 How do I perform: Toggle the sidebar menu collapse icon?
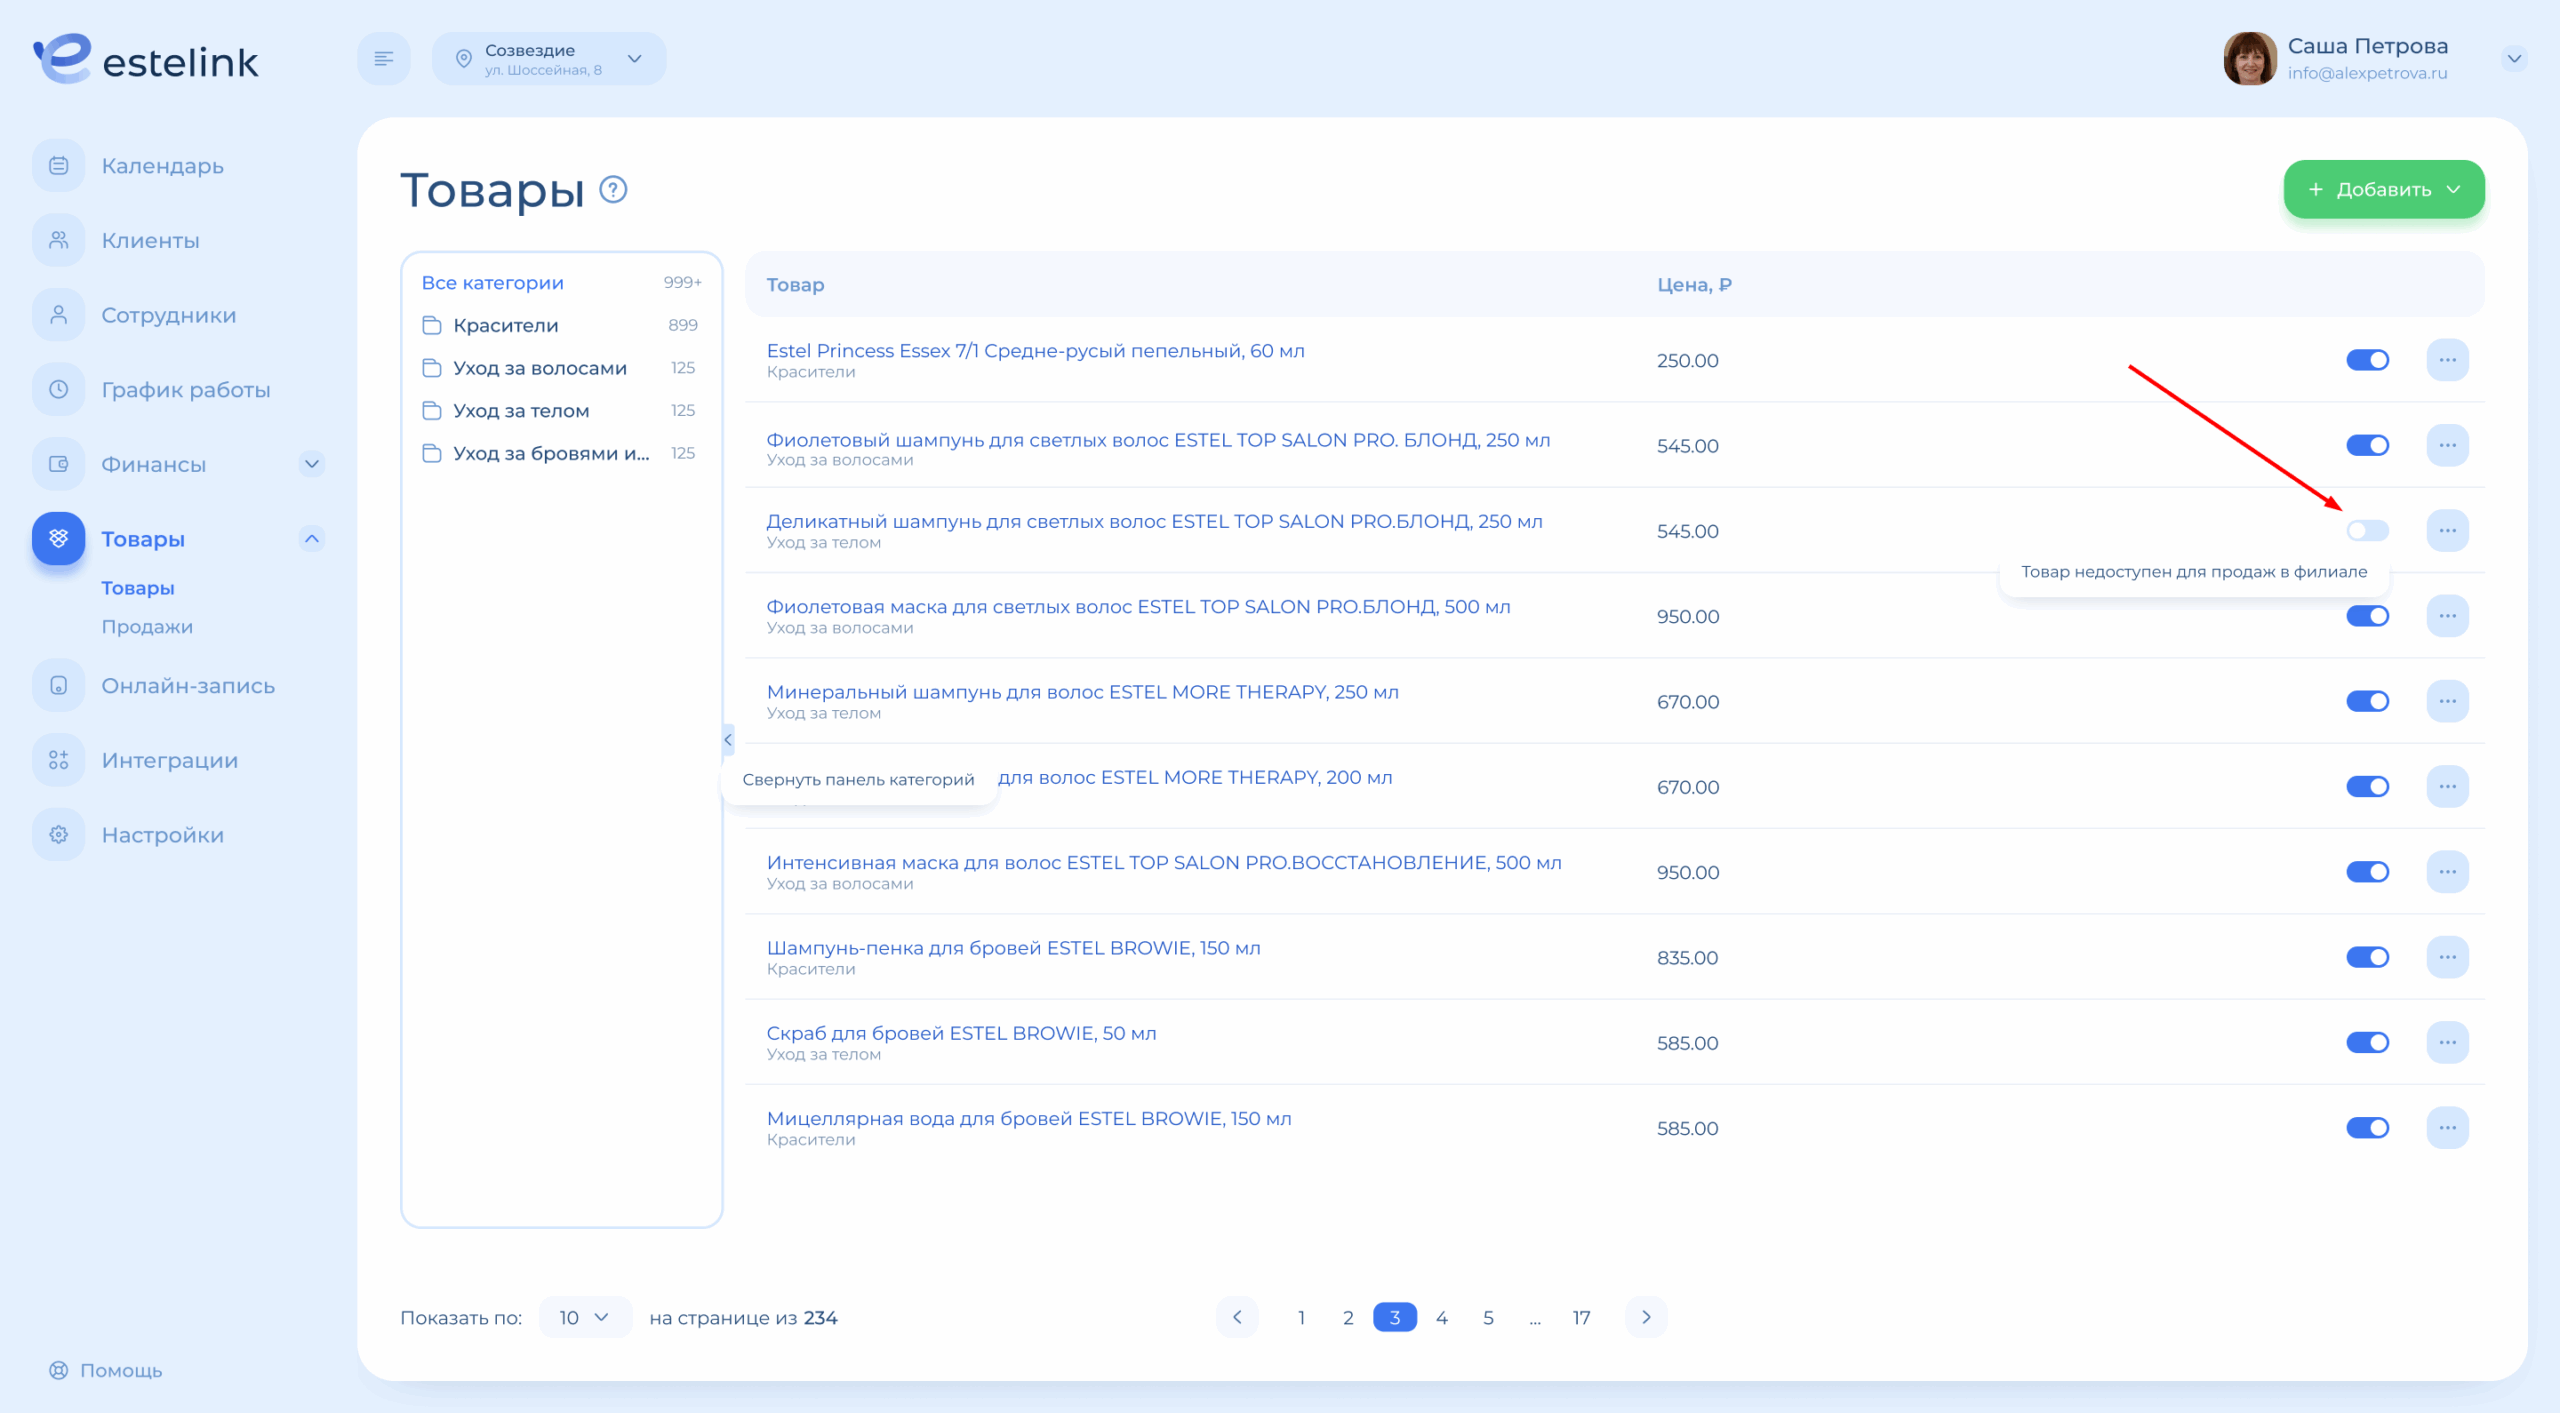coord(384,59)
